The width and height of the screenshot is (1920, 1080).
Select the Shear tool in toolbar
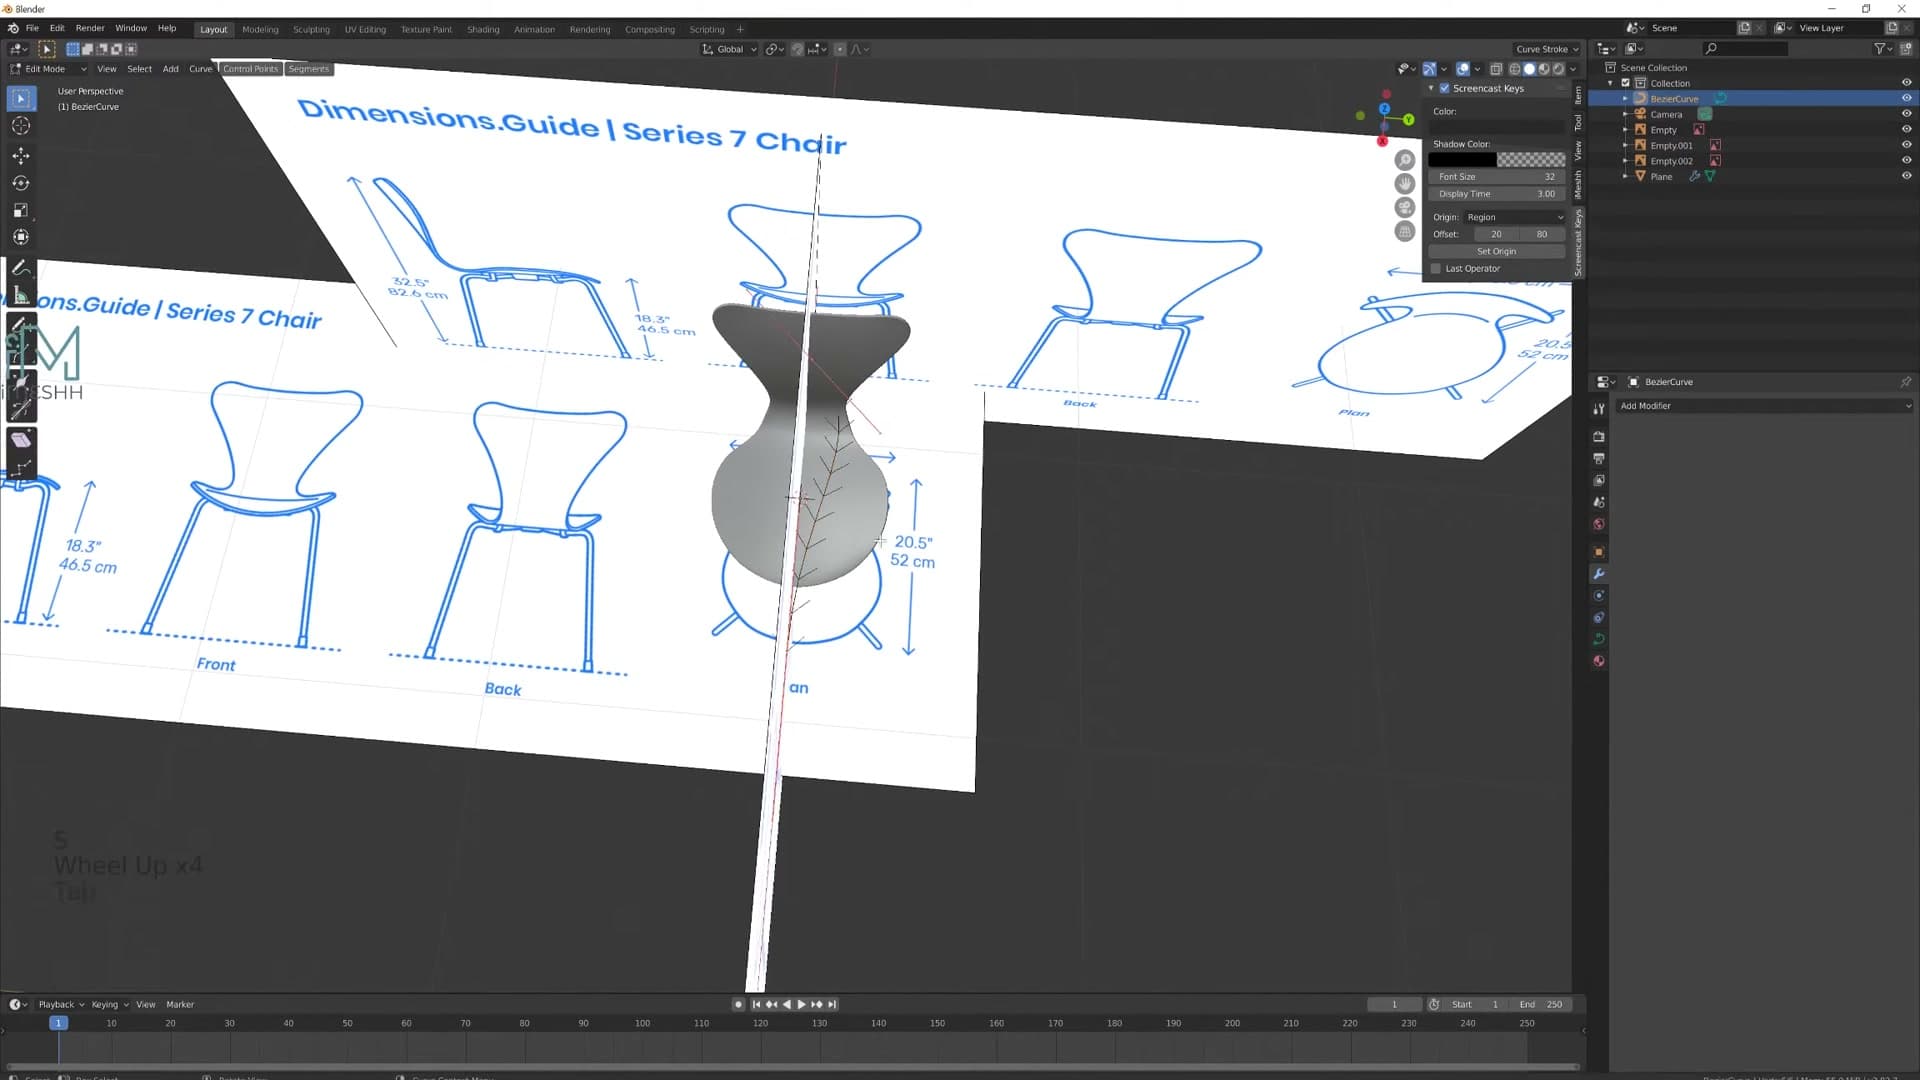tap(21, 440)
